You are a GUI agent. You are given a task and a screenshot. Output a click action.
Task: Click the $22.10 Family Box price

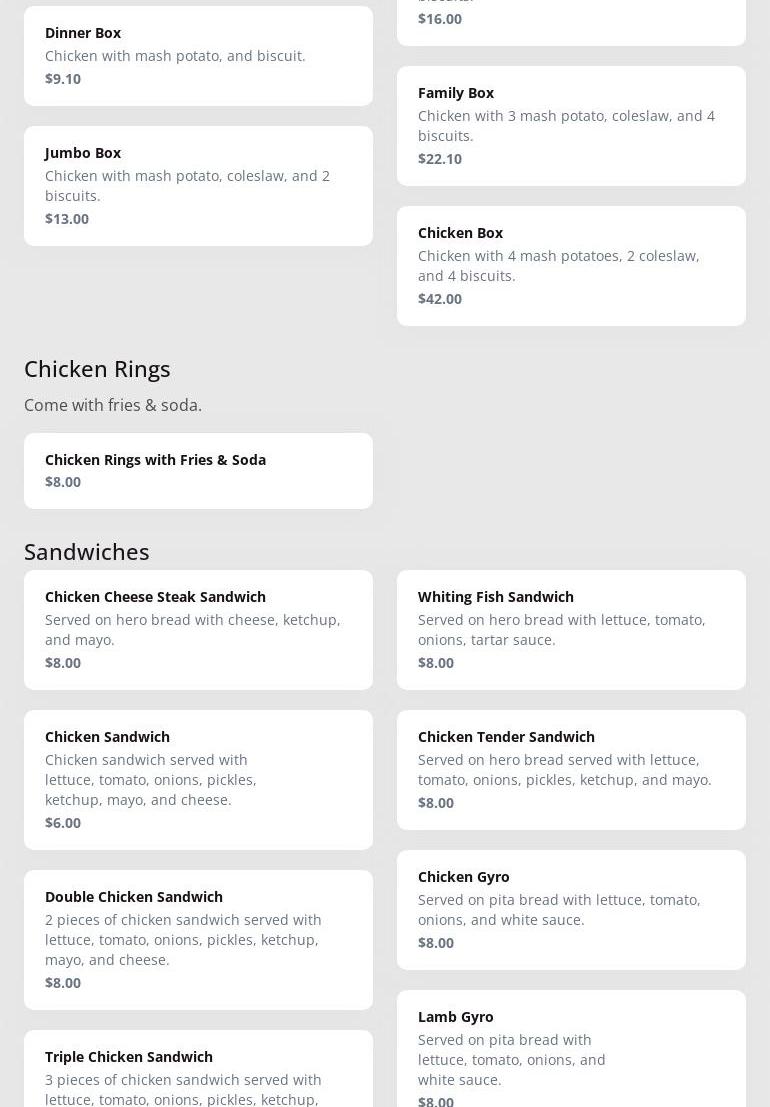coord(440,159)
